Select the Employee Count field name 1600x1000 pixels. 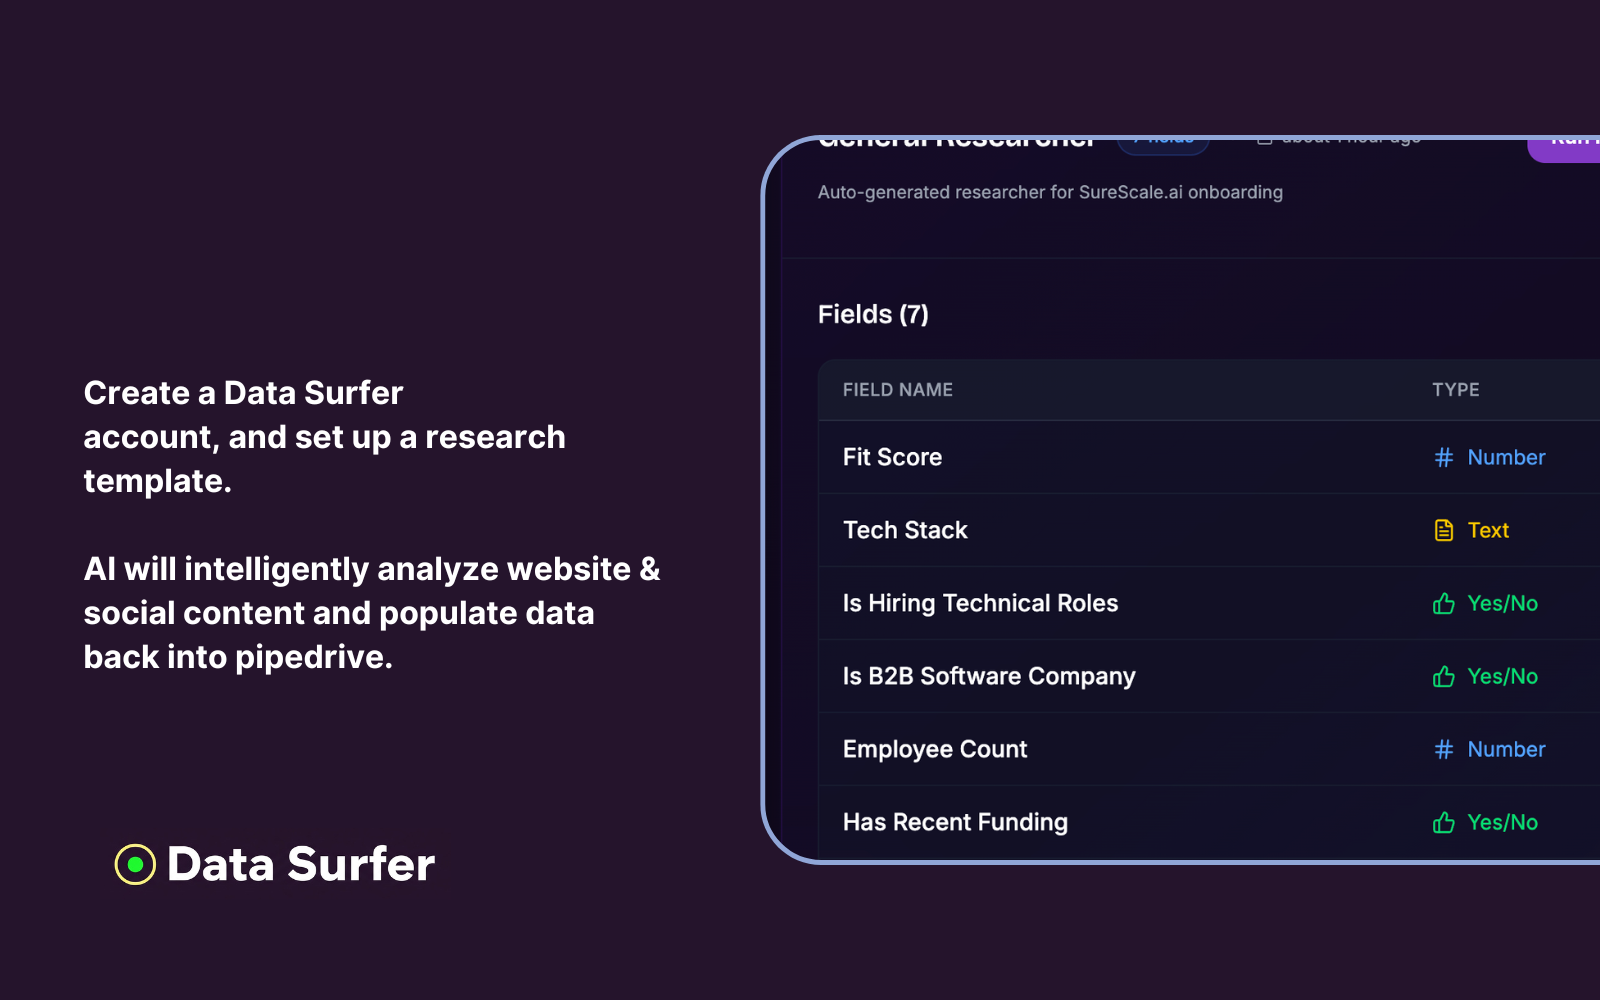(934, 750)
